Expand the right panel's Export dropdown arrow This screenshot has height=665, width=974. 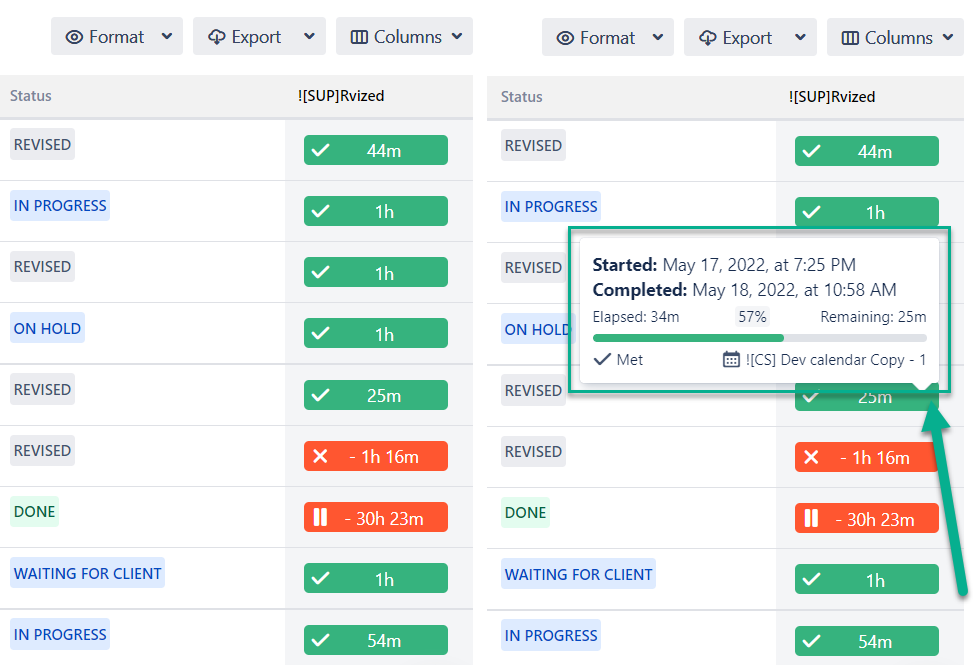[x=801, y=38]
